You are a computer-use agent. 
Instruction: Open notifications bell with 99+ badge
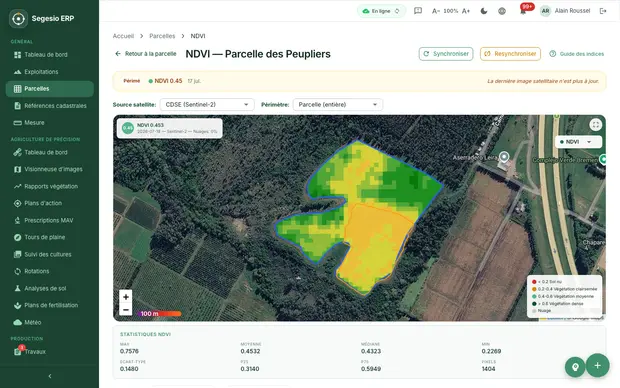tap(524, 10)
